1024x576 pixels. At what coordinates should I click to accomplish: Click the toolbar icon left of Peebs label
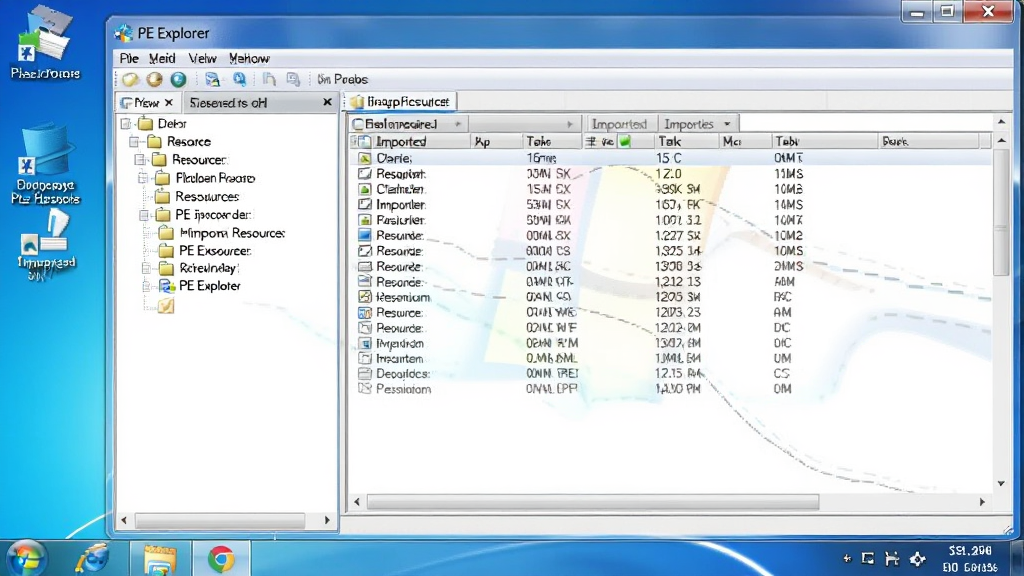coord(293,80)
